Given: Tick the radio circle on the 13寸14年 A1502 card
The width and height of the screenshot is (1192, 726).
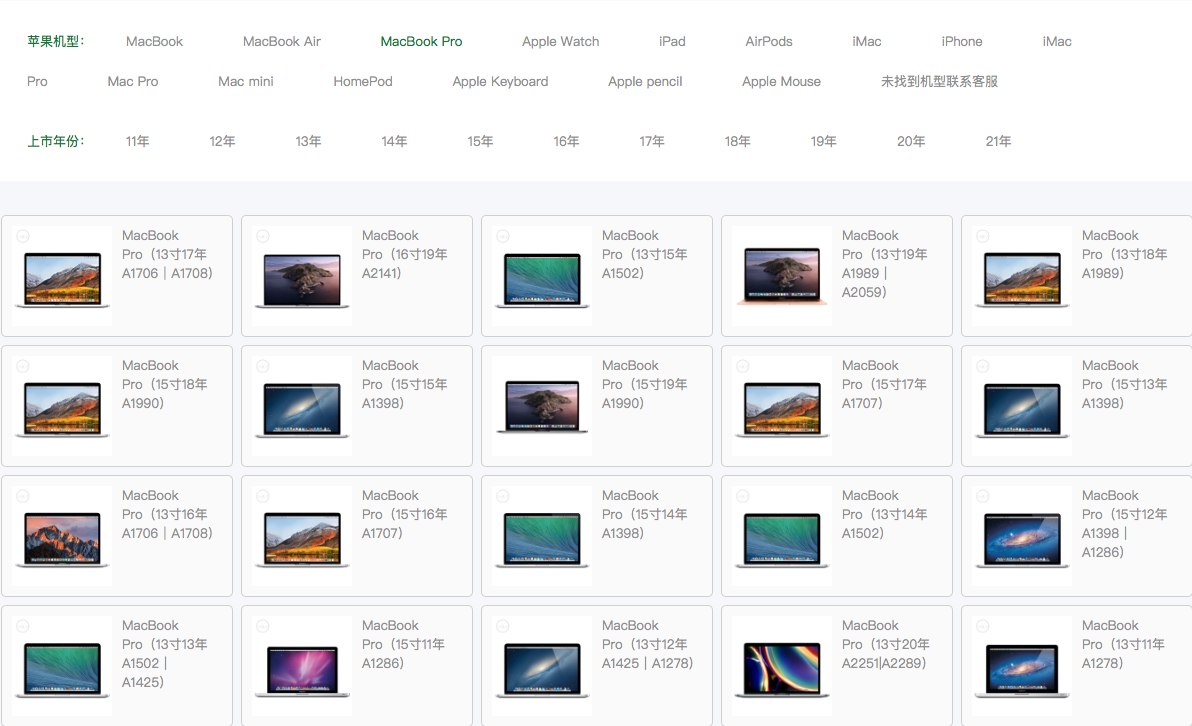Looking at the screenshot, I should coord(743,496).
